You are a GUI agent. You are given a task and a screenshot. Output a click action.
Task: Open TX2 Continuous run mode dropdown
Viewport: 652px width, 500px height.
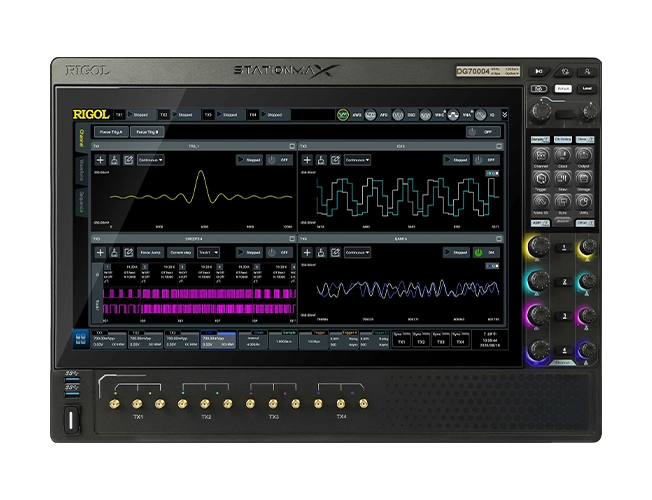357,160
